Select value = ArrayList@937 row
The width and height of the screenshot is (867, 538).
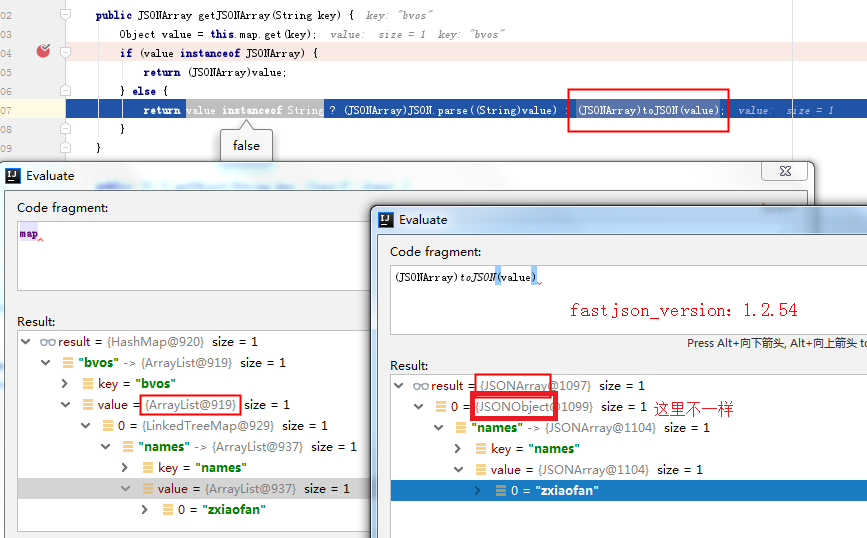(x=194, y=489)
